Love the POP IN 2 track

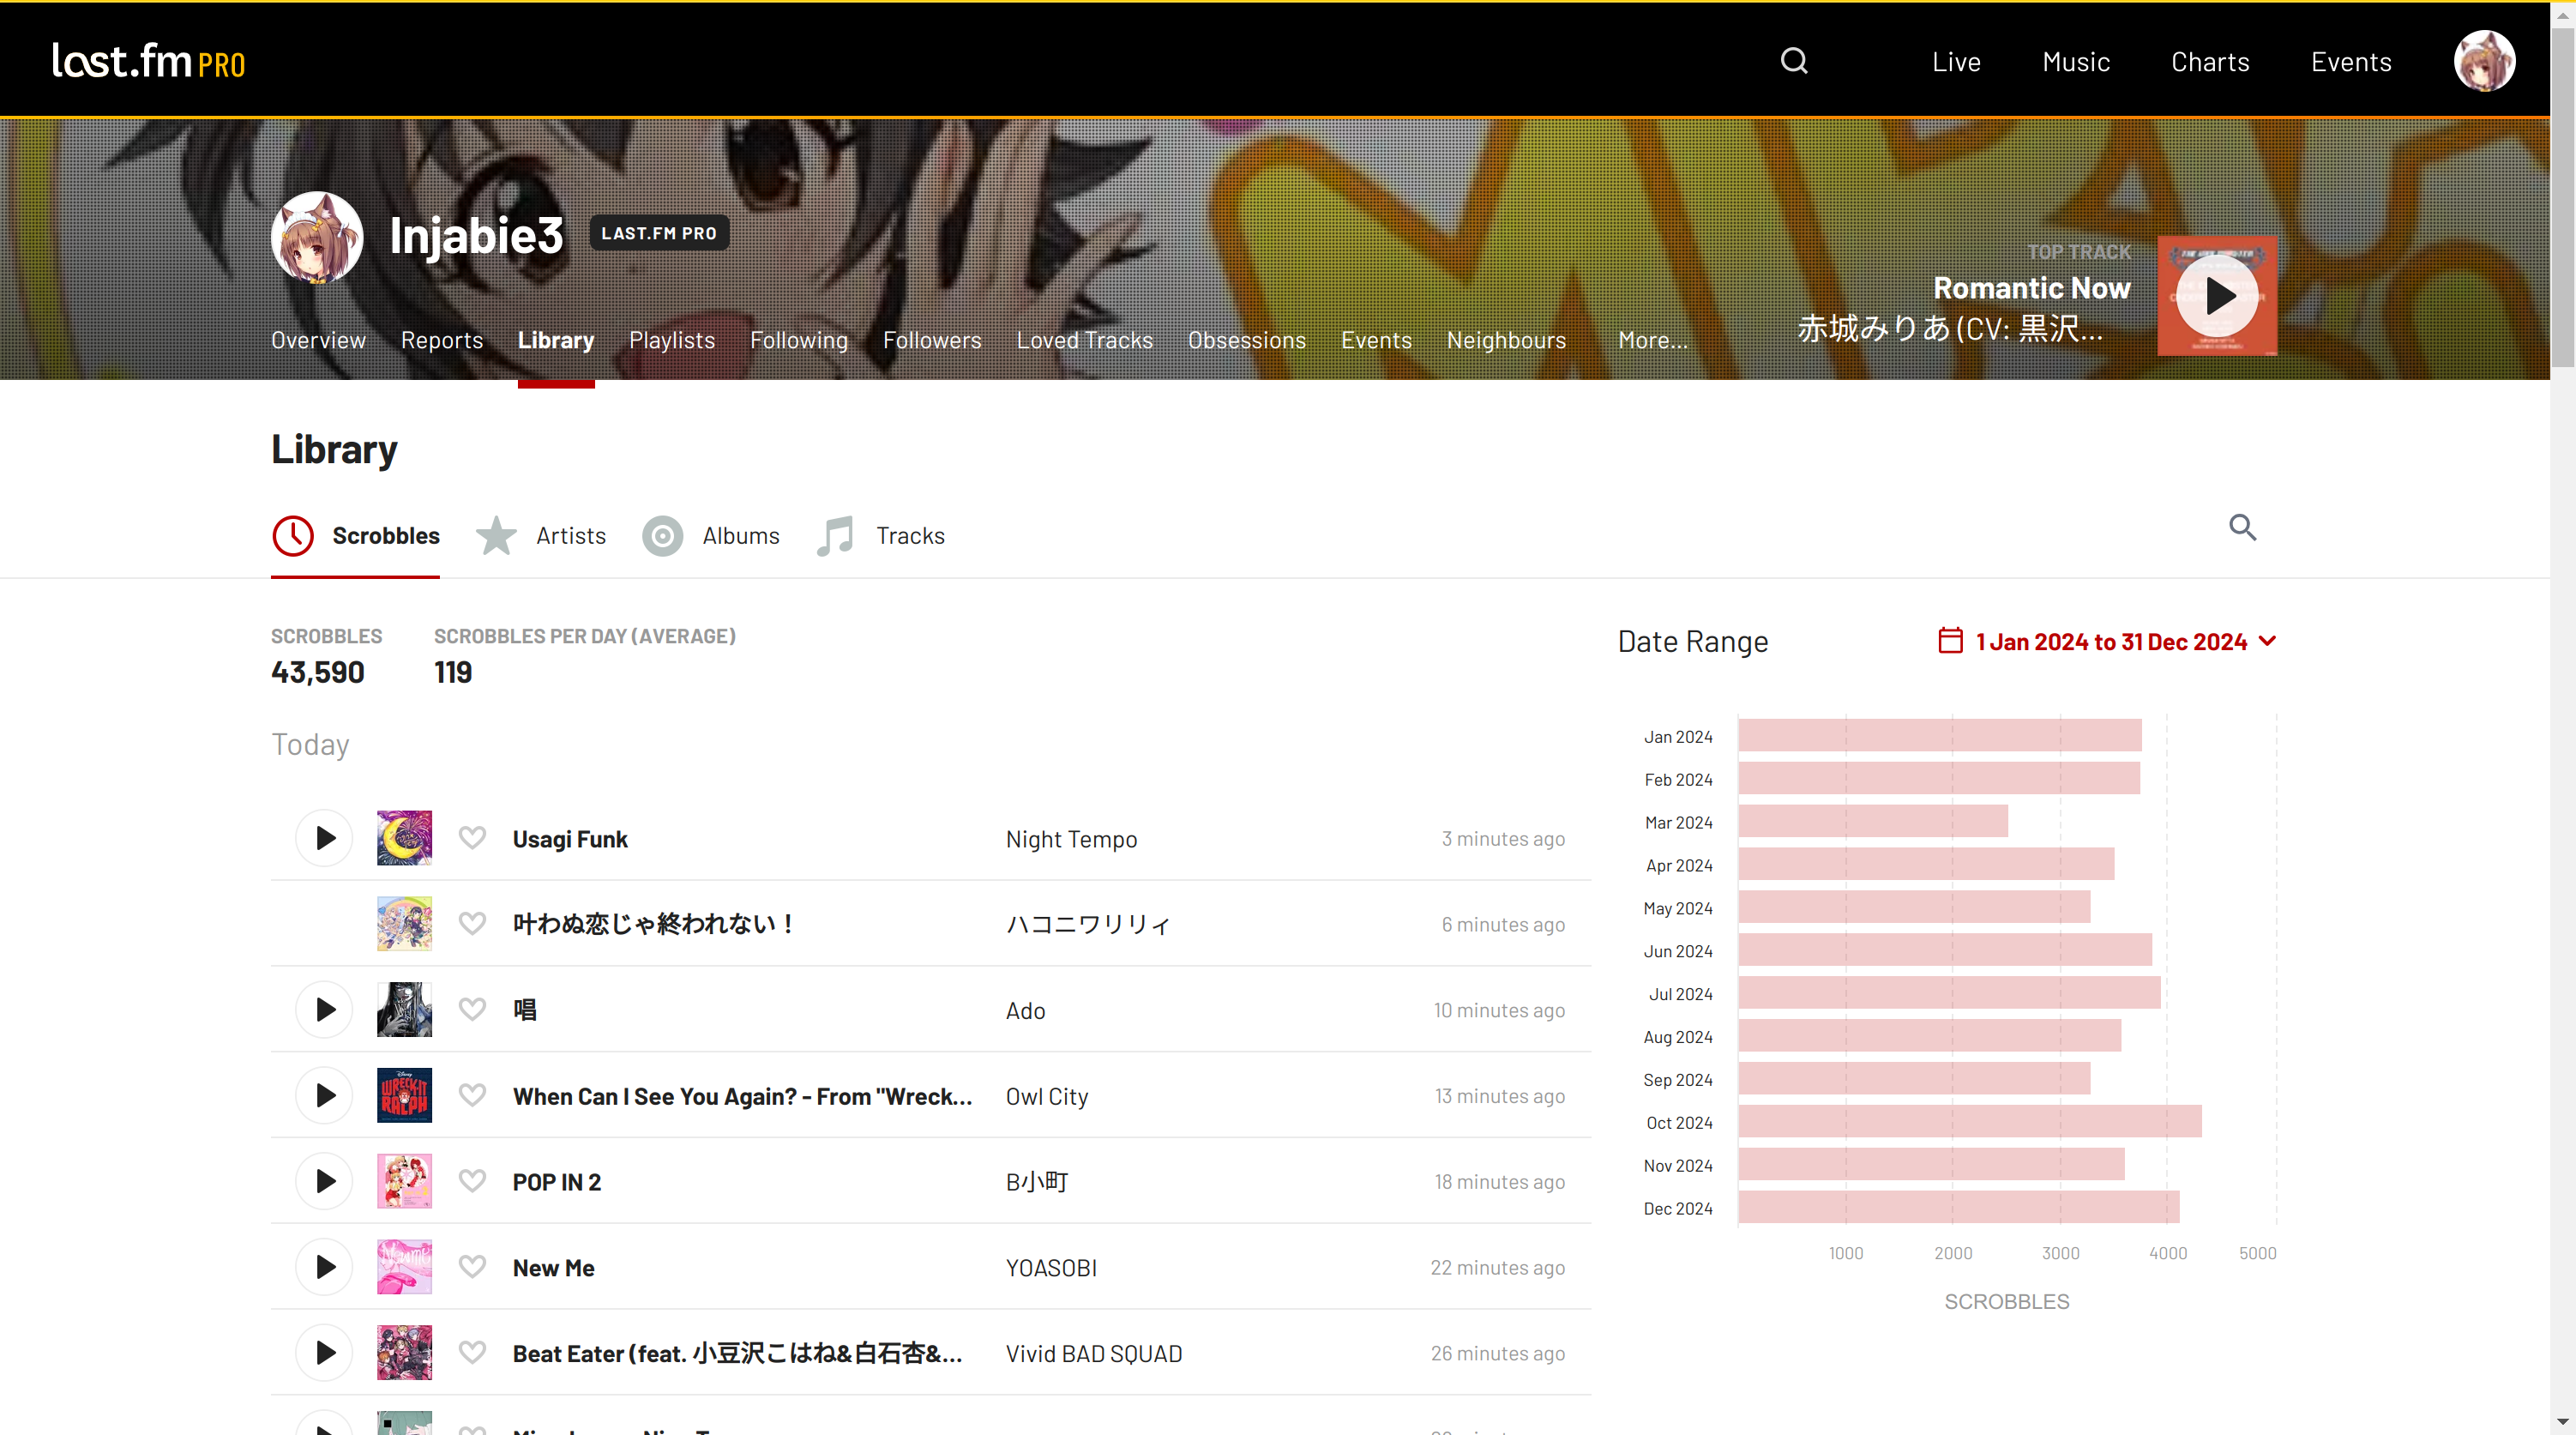click(472, 1181)
